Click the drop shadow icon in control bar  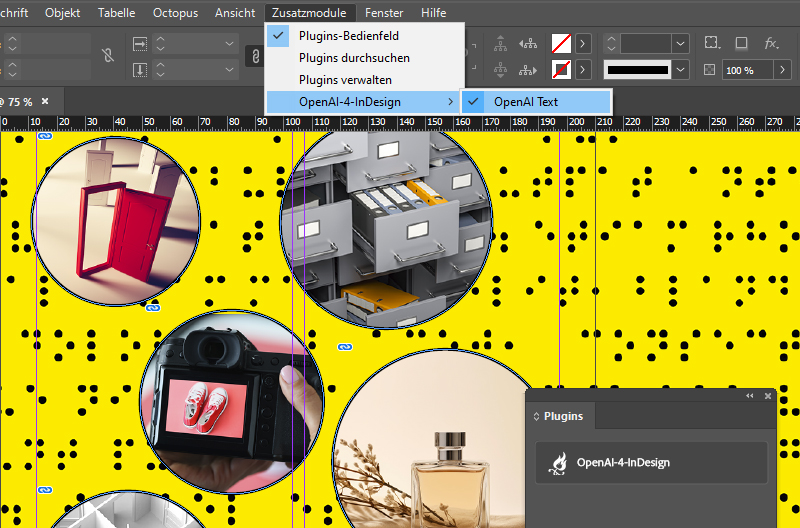(x=741, y=44)
